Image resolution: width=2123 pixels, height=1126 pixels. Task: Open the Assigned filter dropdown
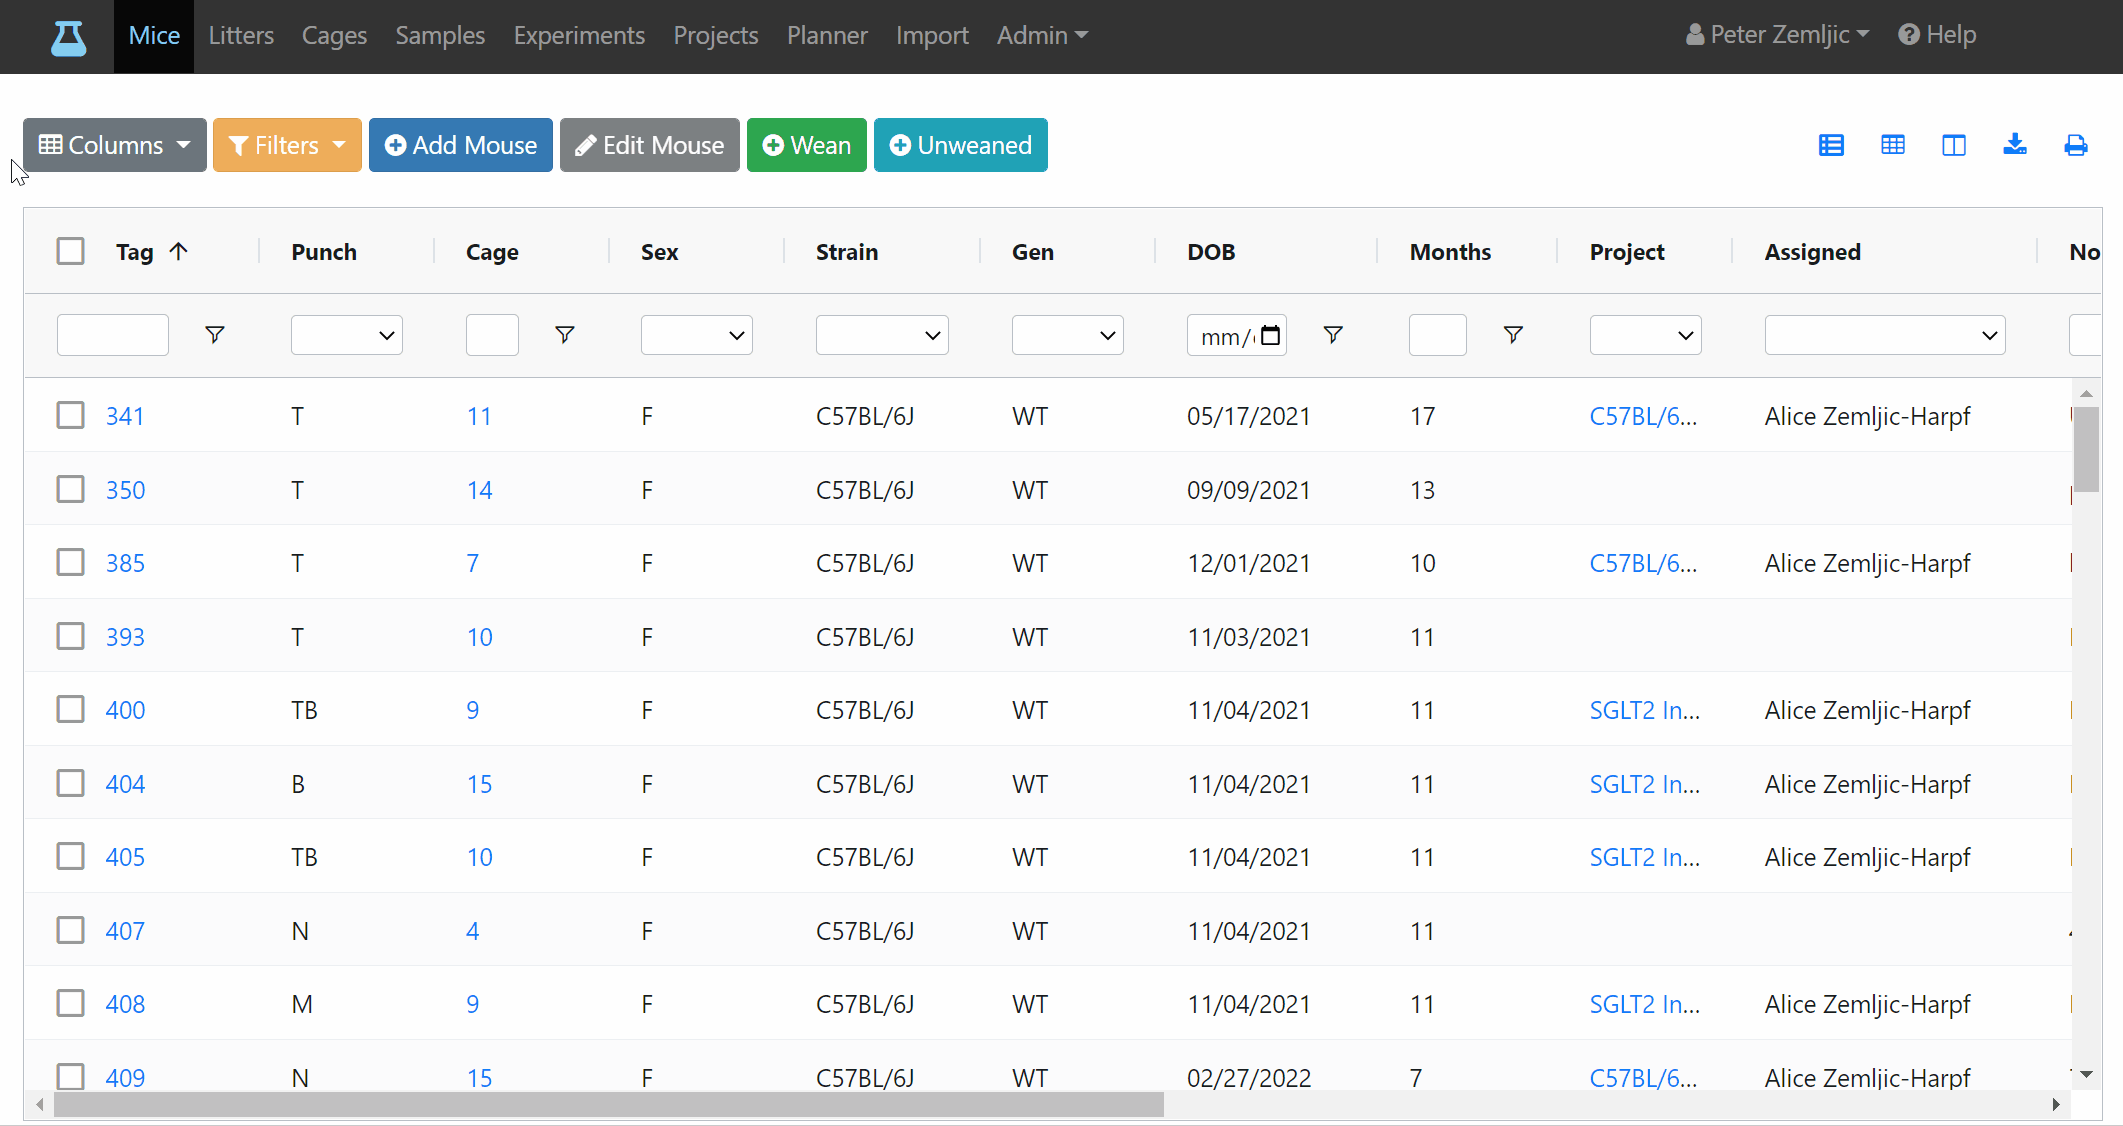[1885, 335]
